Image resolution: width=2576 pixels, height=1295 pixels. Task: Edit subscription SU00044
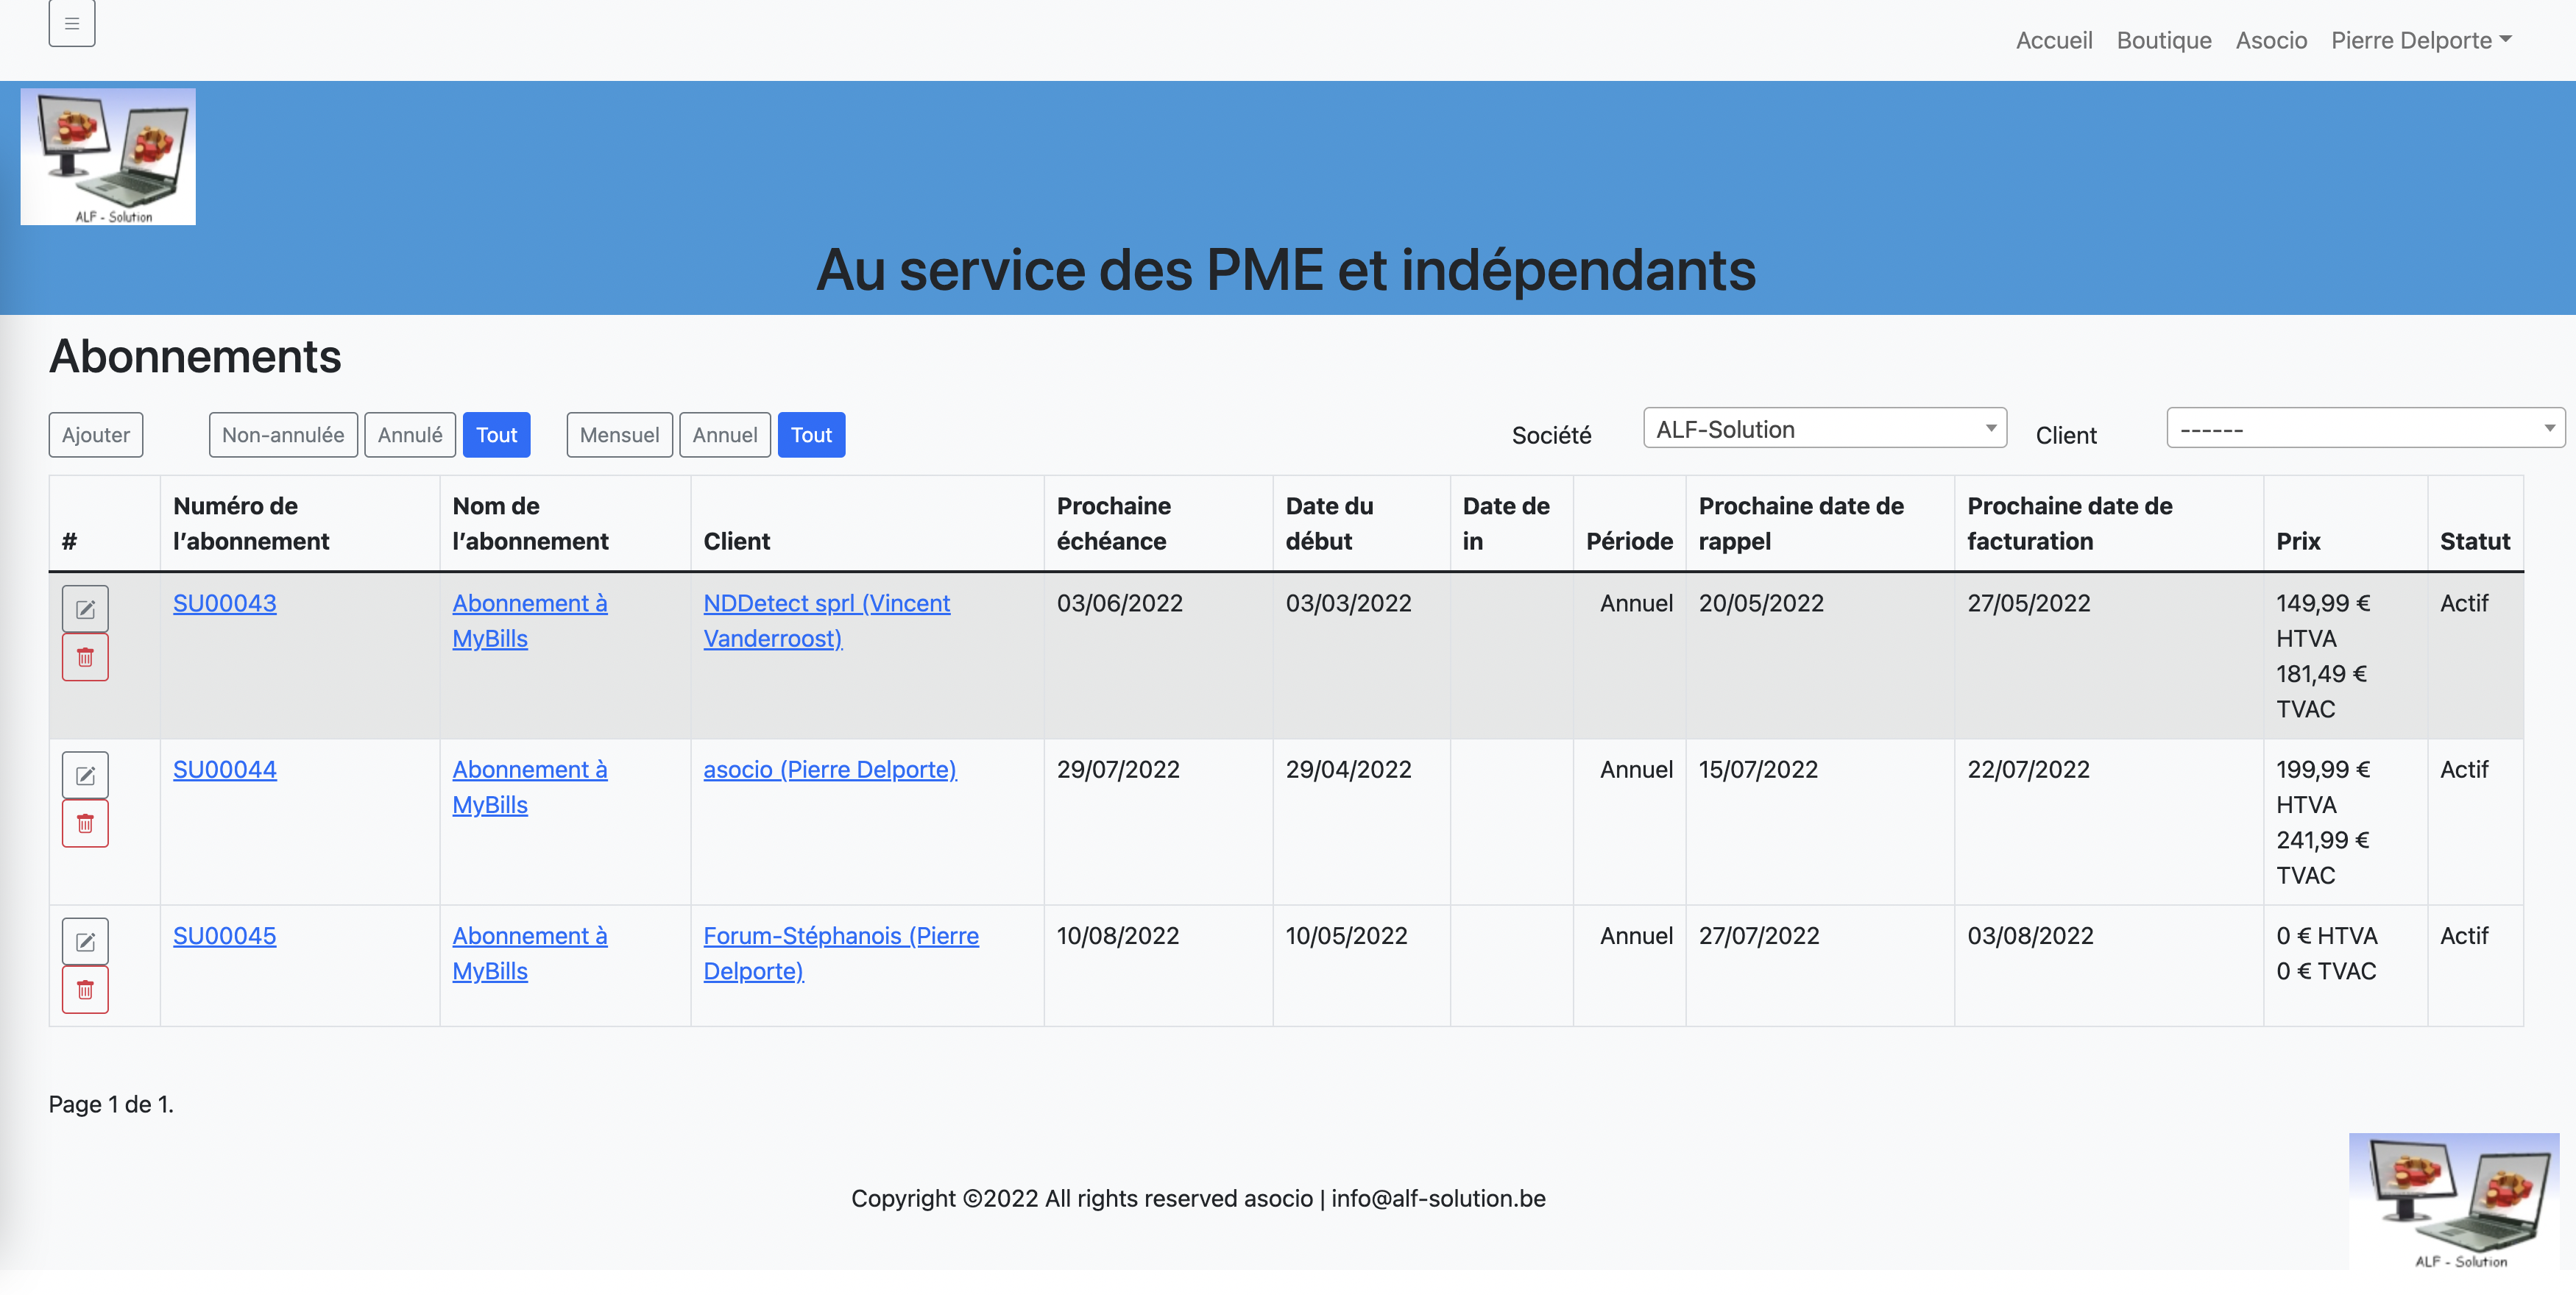(85, 774)
